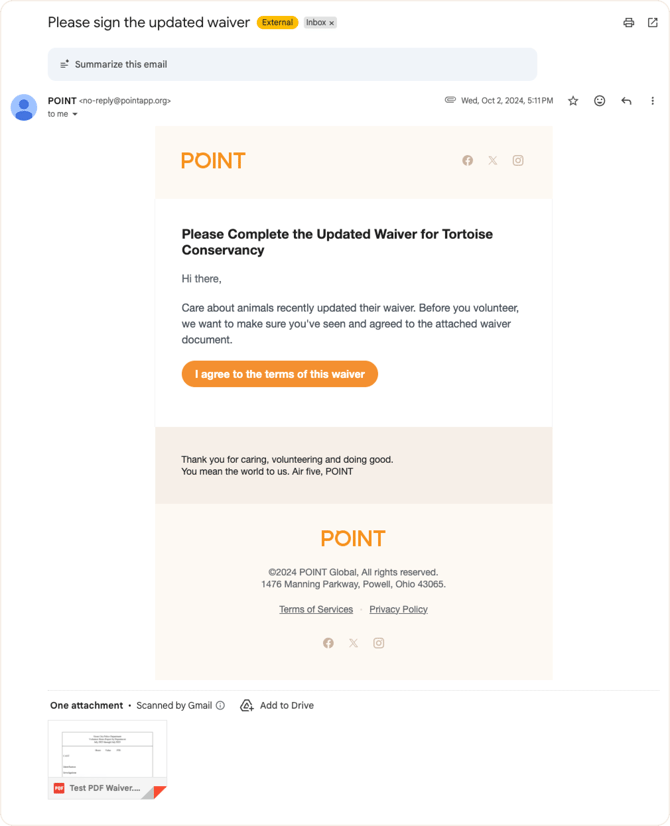
Task: Click the Summarize this email button
Action: tap(292, 64)
